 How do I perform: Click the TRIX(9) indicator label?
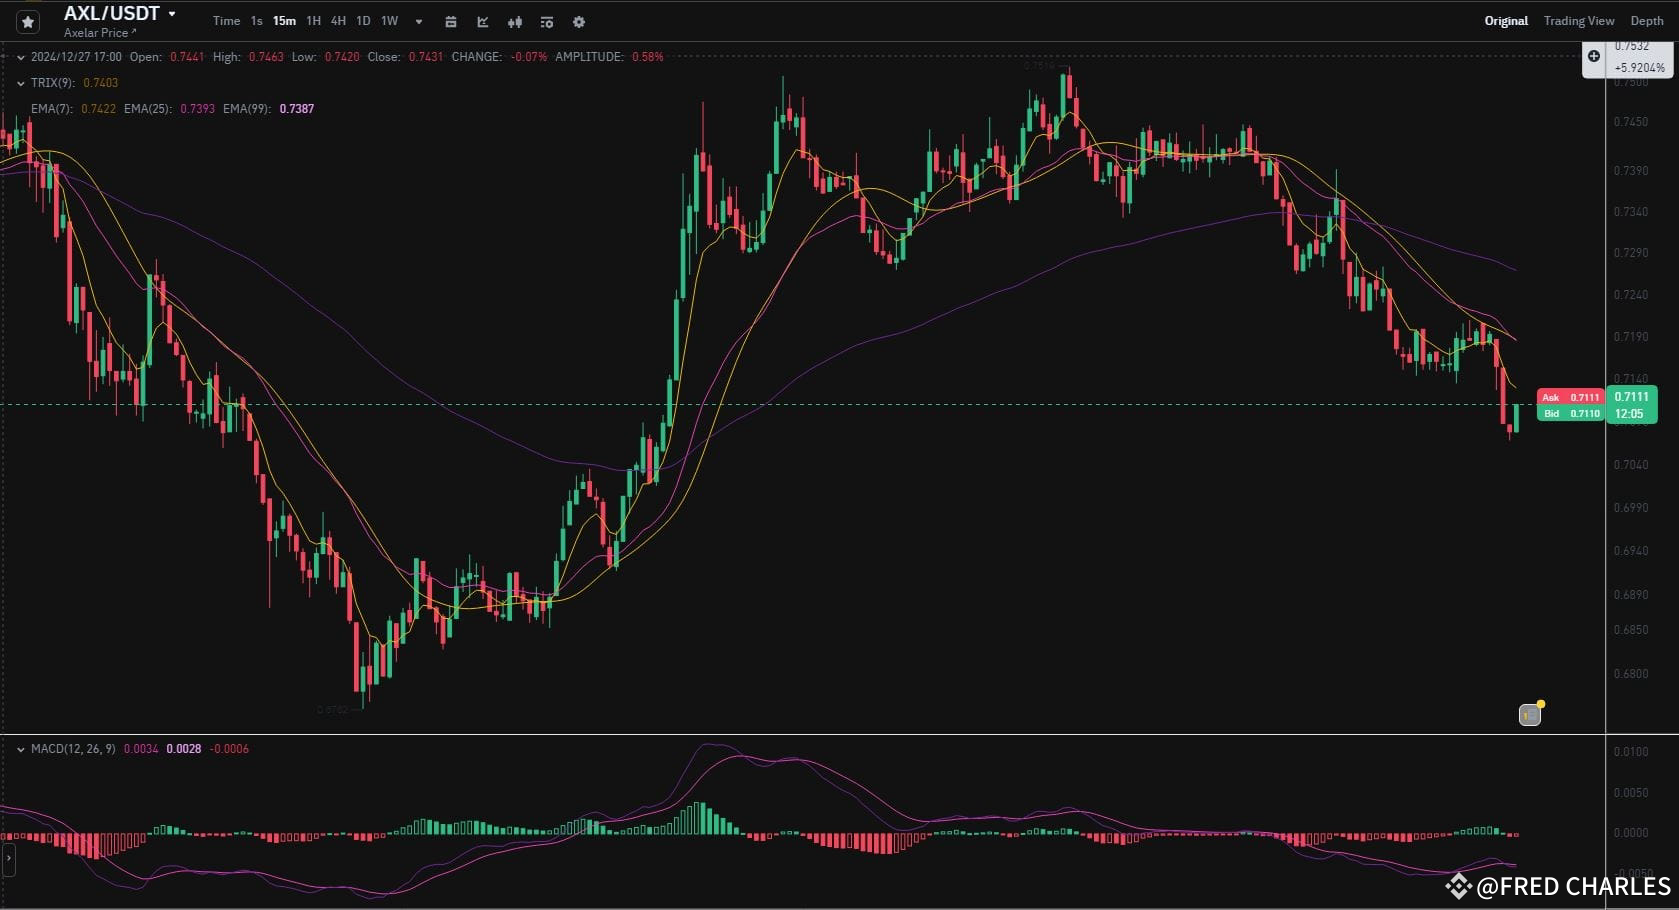click(x=53, y=83)
